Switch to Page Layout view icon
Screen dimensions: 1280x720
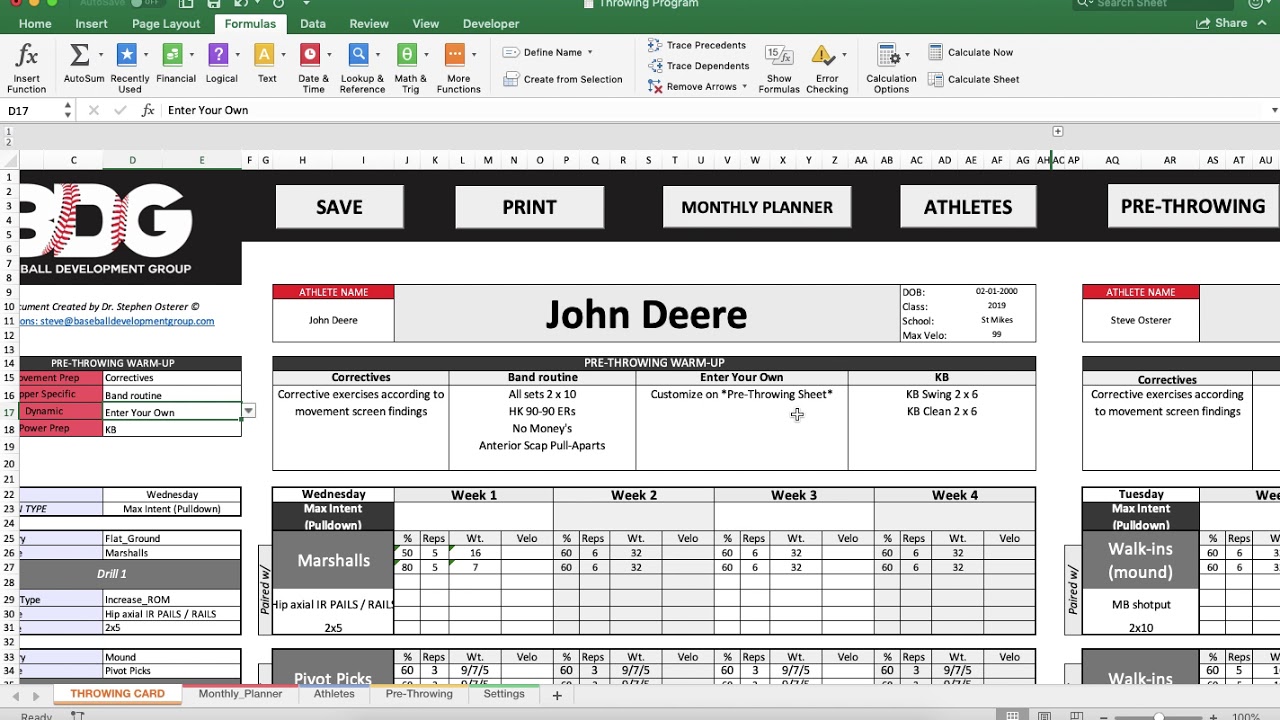tap(1044, 716)
